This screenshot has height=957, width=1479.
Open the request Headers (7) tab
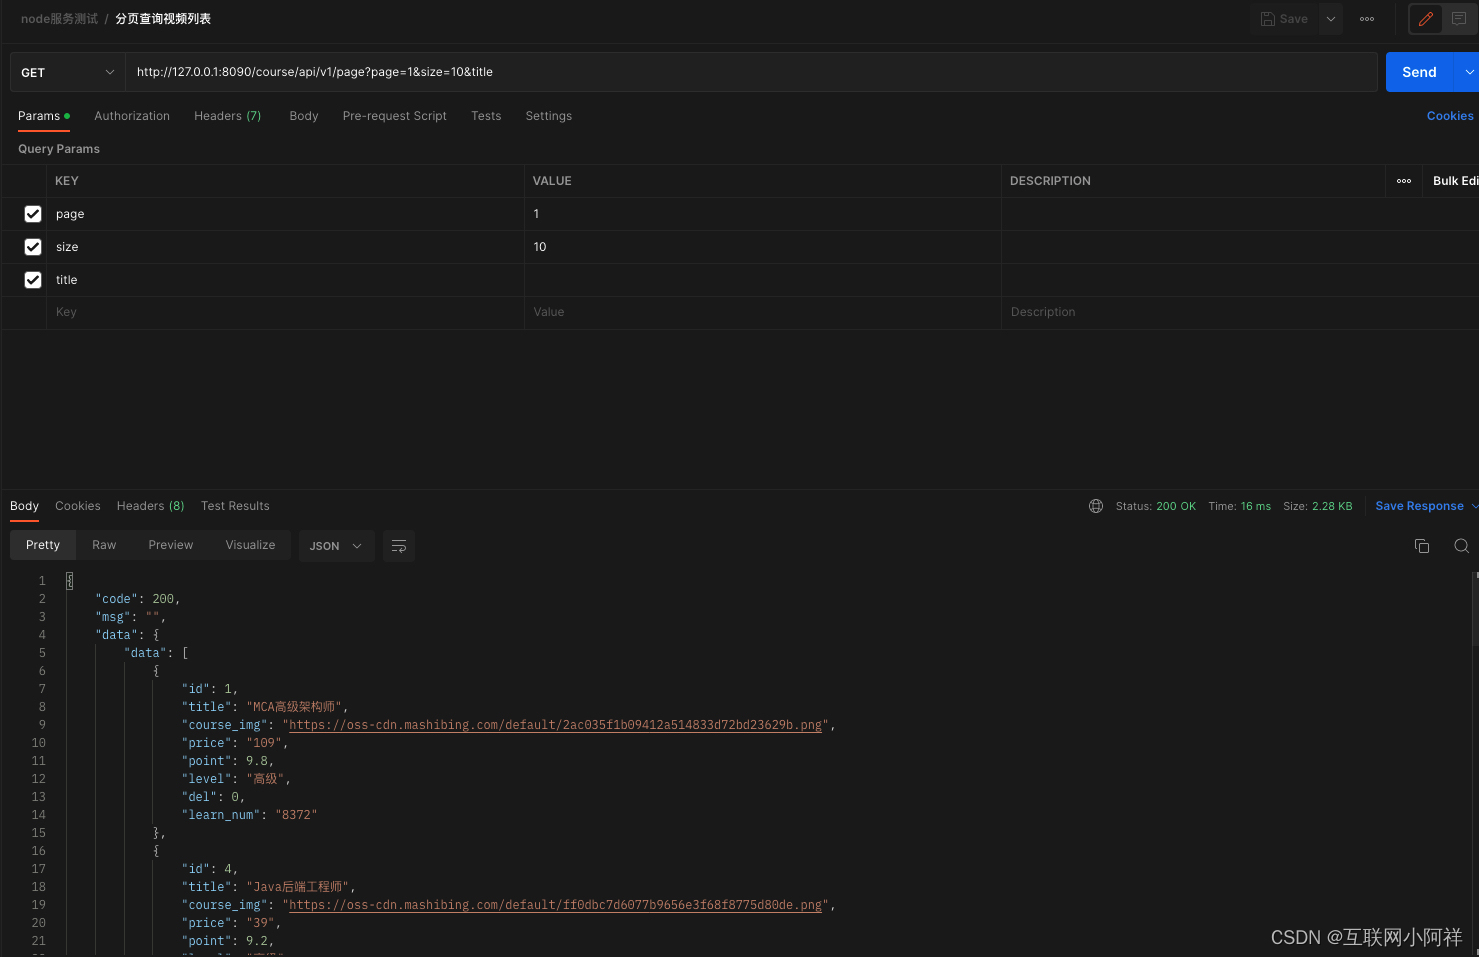point(227,116)
